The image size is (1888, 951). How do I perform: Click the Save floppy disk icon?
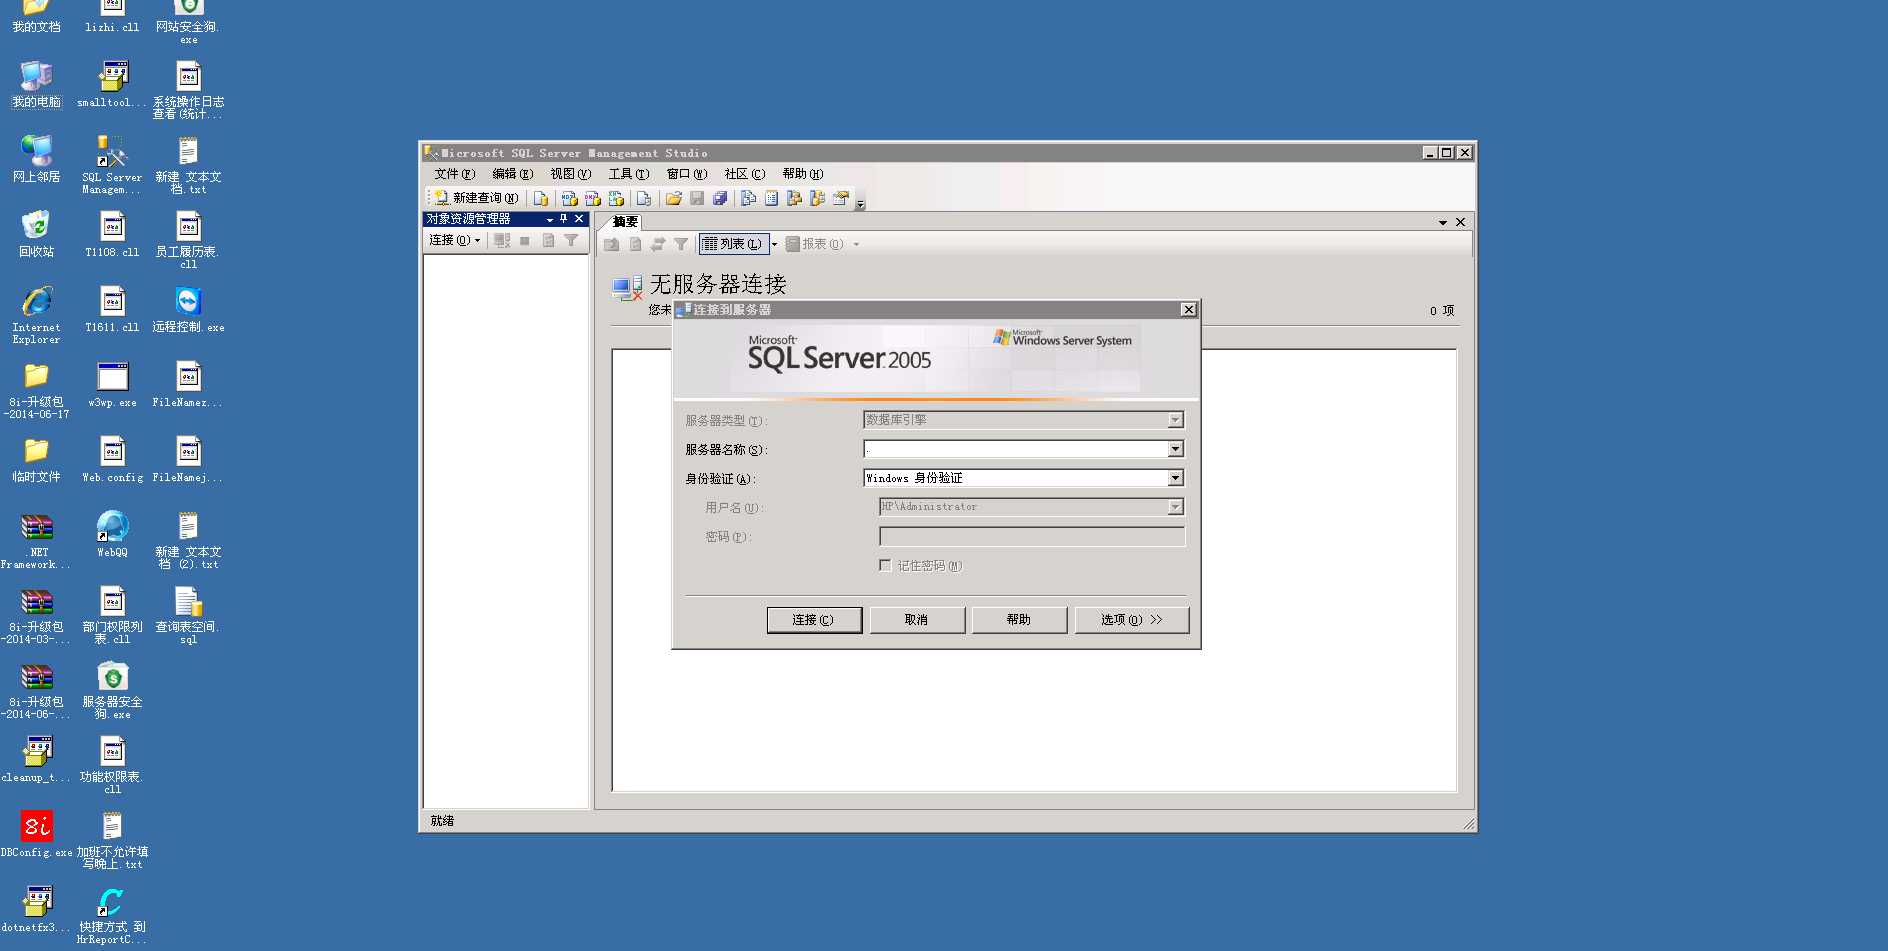point(697,198)
